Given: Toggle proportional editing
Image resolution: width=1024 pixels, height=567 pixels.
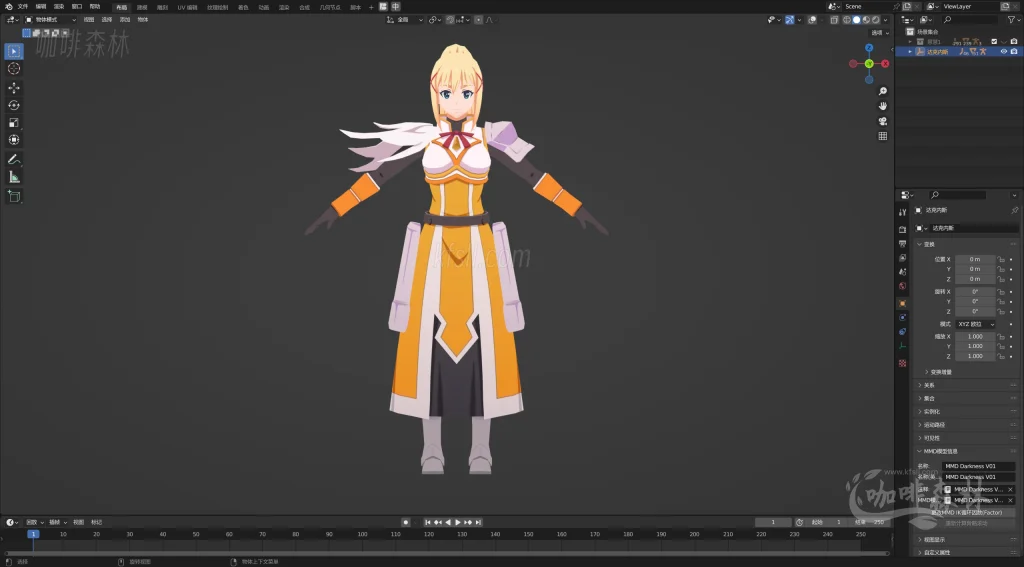Looking at the screenshot, I should (x=479, y=20).
